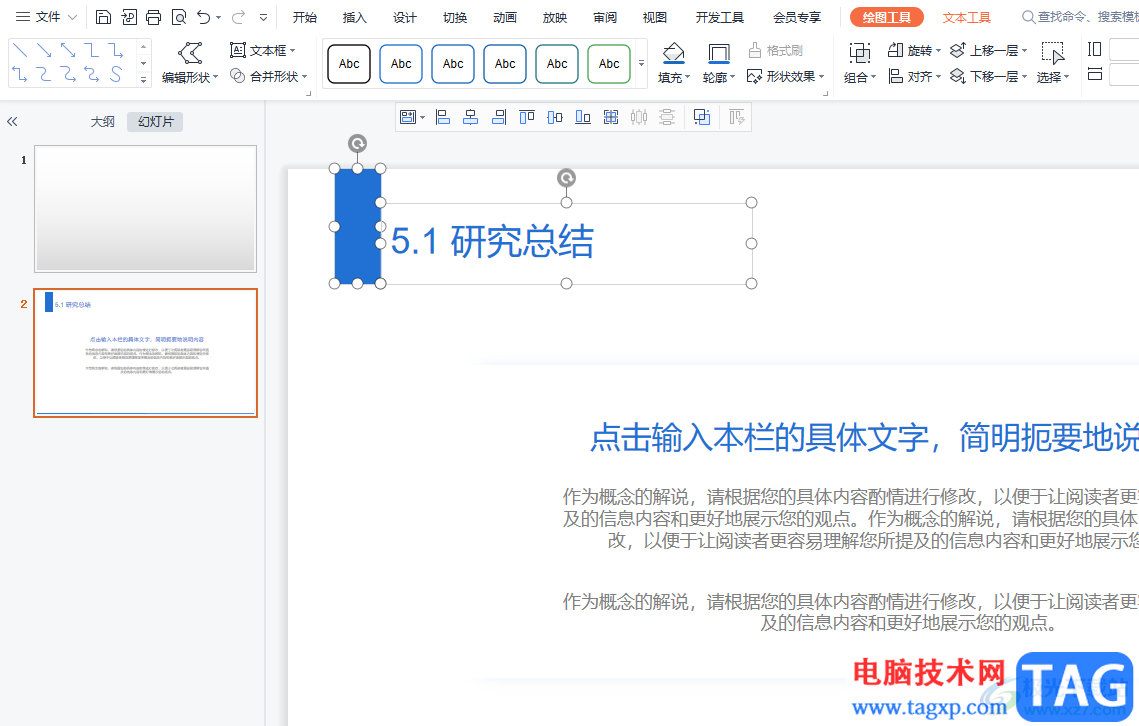Viewport: 1139px width, 726px height.
Task: Click 下移一层 send backward button
Action: (988, 76)
